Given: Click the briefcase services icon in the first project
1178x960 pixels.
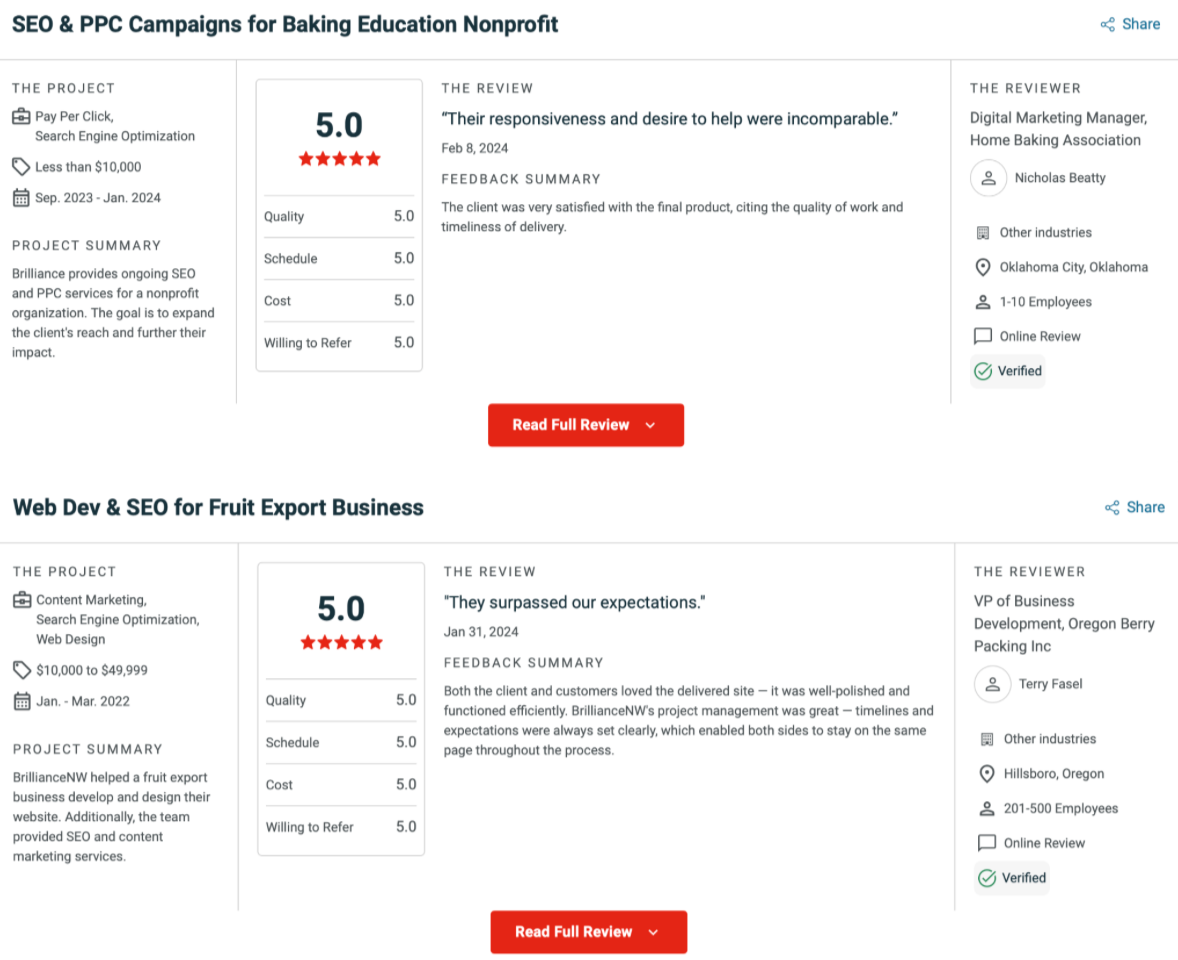Looking at the screenshot, I should (x=21, y=117).
